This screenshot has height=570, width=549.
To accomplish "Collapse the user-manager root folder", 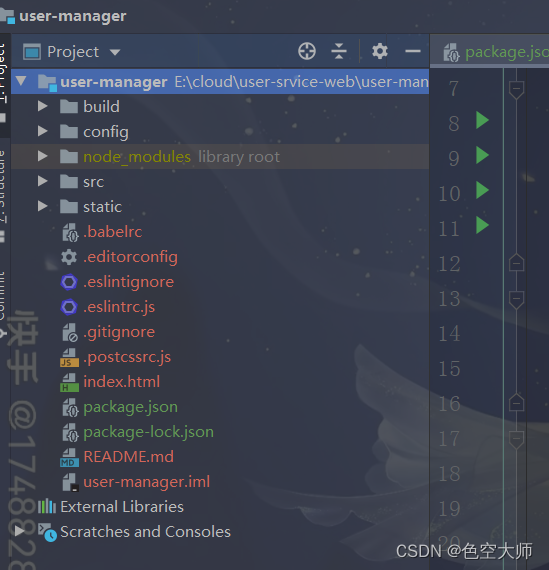I will coord(21,81).
